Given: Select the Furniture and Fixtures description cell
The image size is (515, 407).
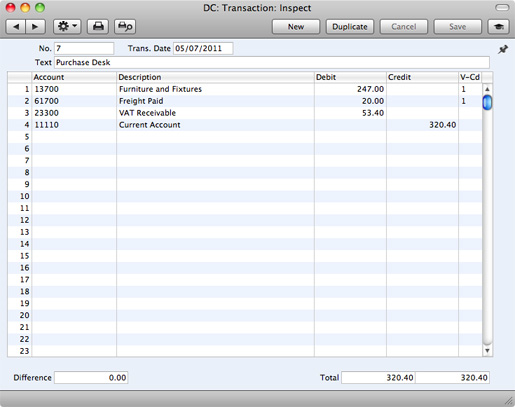Looking at the screenshot, I should [215, 89].
